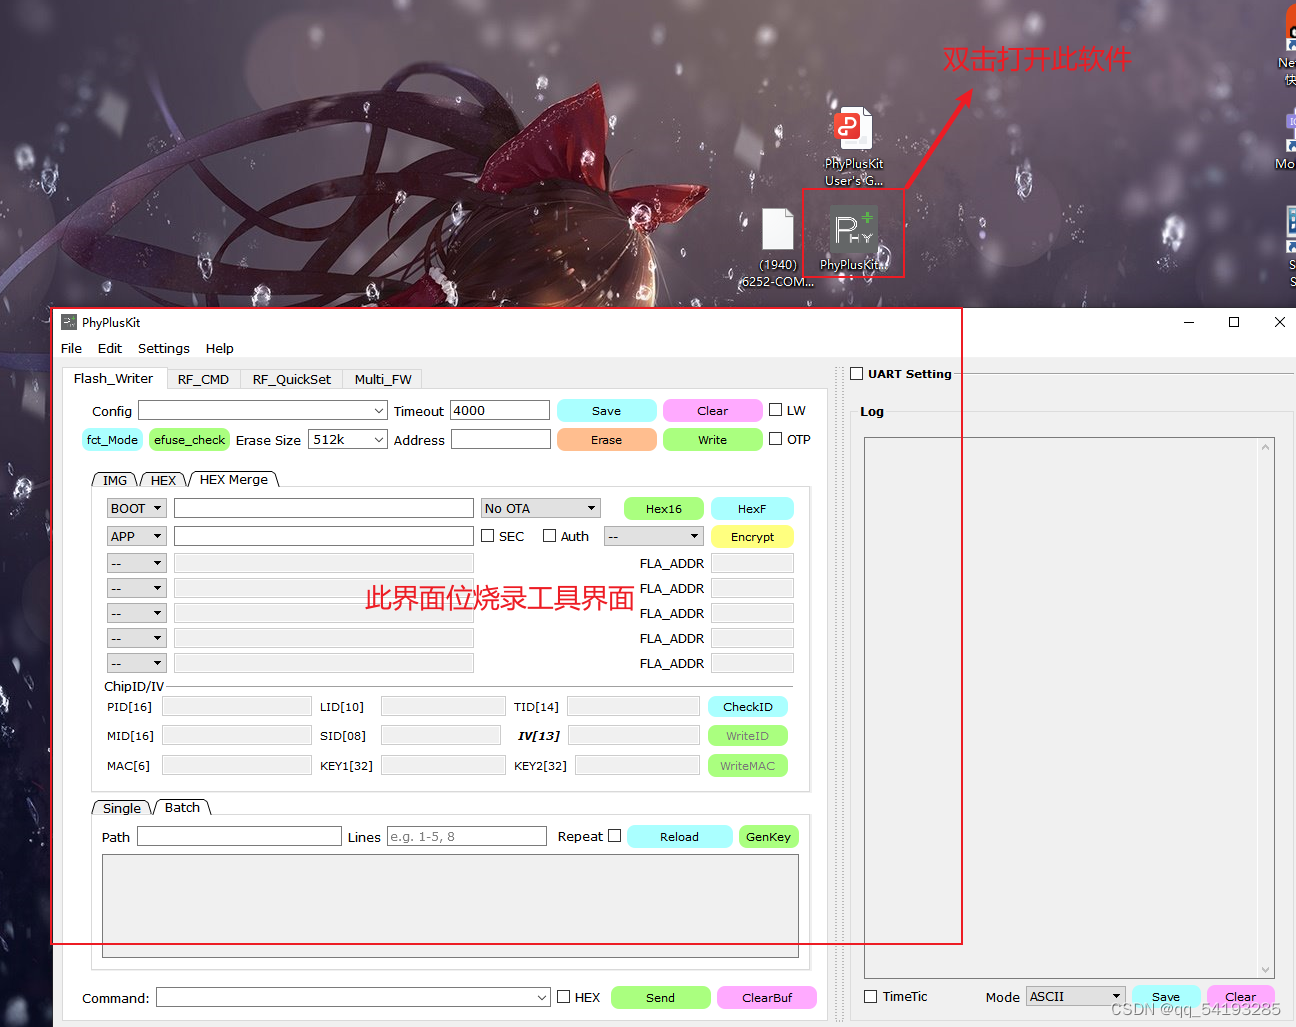This screenshot has width=1296, height=1027.
Task: Switch to the Batch tab
Action: 181,807
